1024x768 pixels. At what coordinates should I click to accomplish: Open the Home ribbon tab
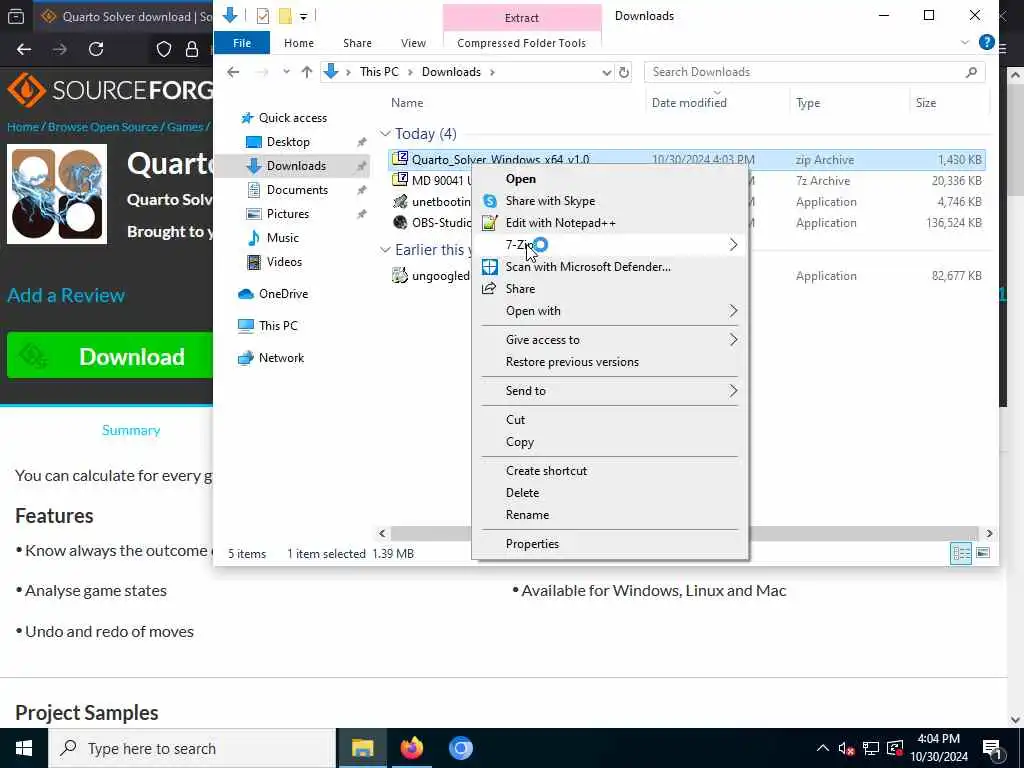click(x=298, y=43)
